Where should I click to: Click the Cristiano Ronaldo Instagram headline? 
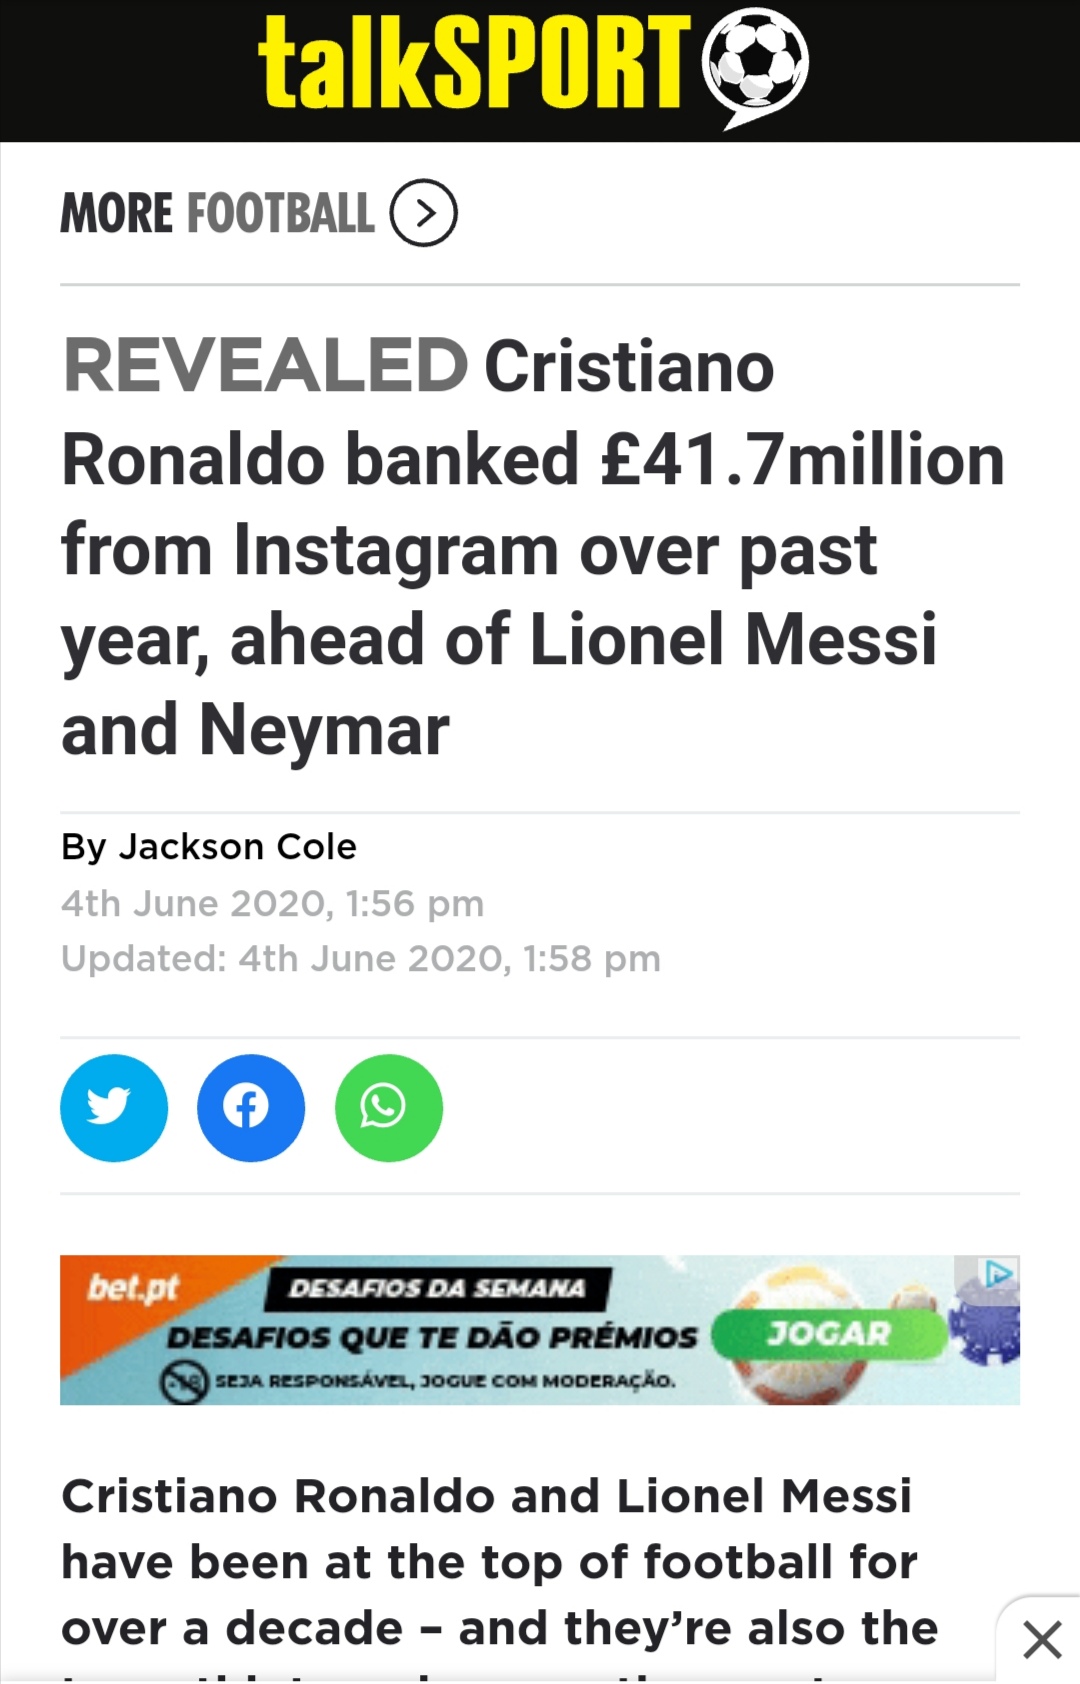click(533, 550)
